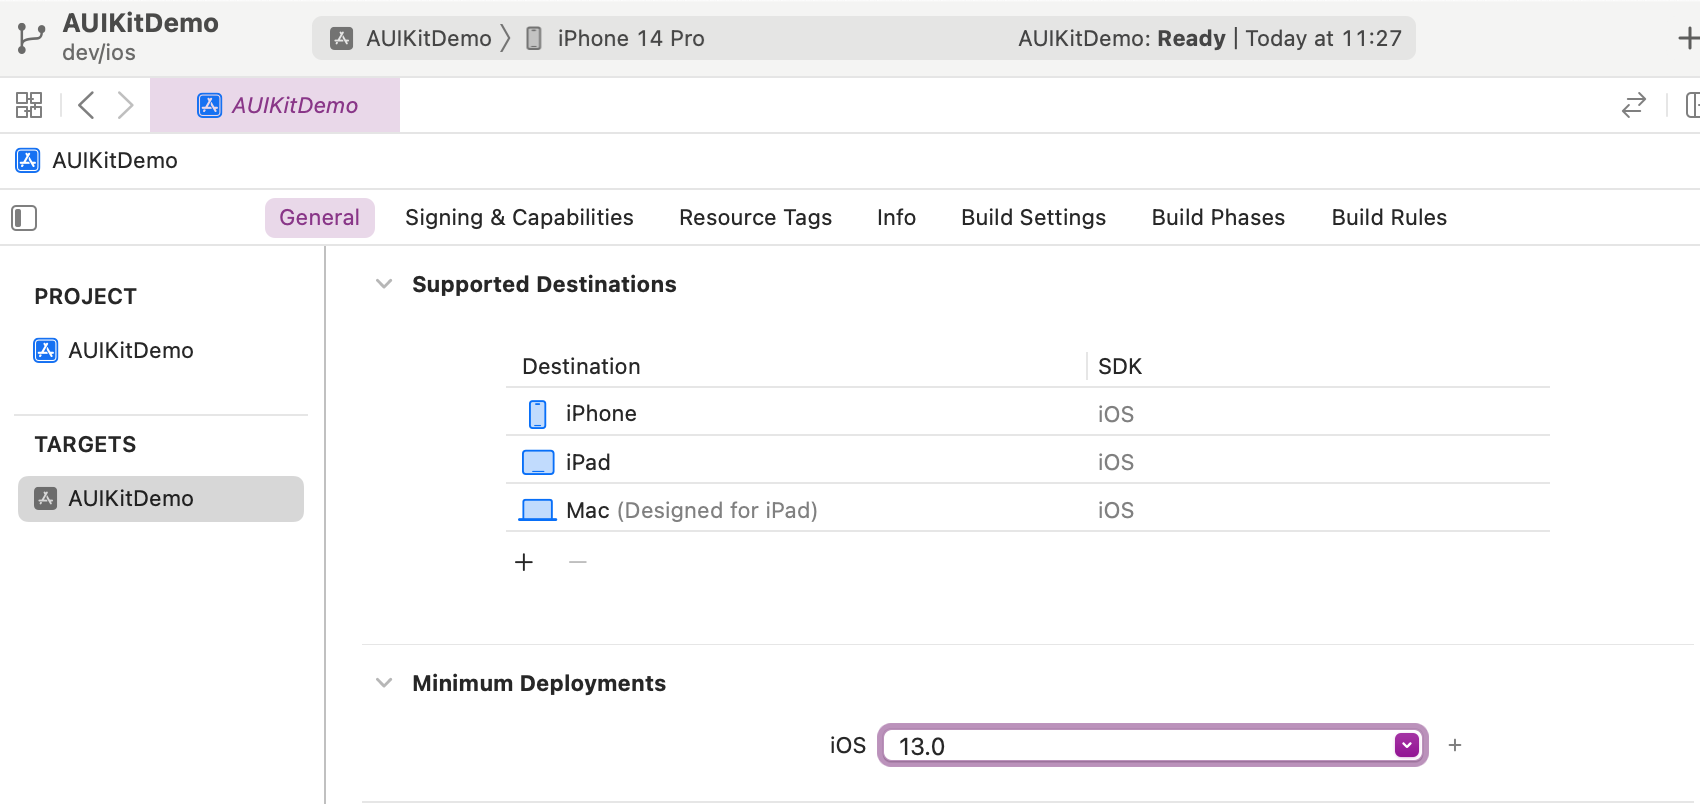The width and height of the screenshot is (1700, 804).
Task: Select the AUIKitDemo editor tab
Action: (x=275, y=105)
